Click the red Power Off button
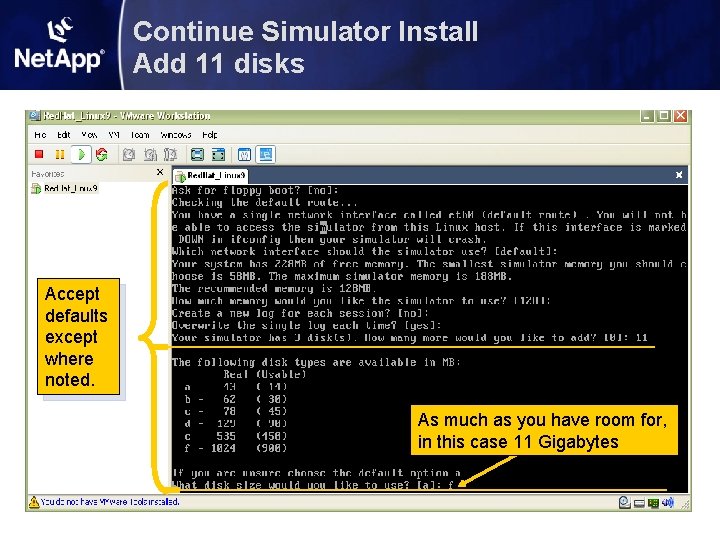 tap(39, 155)
